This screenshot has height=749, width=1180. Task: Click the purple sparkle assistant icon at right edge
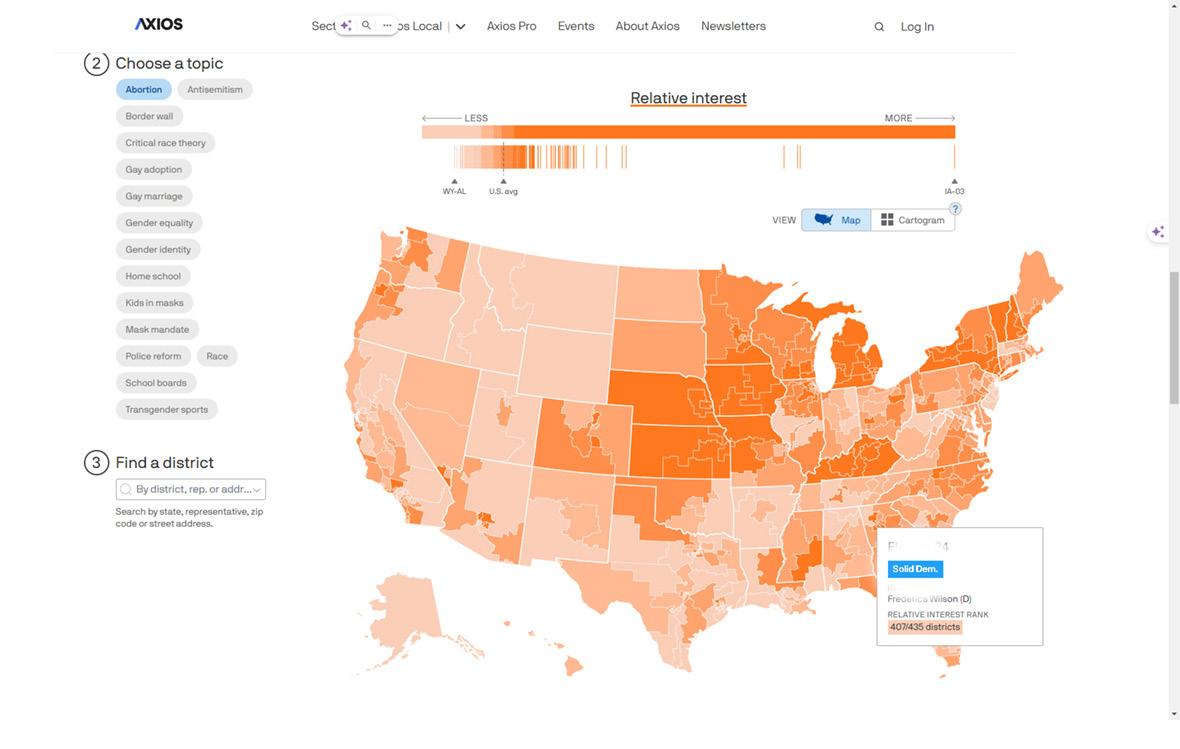point(1158,232)
